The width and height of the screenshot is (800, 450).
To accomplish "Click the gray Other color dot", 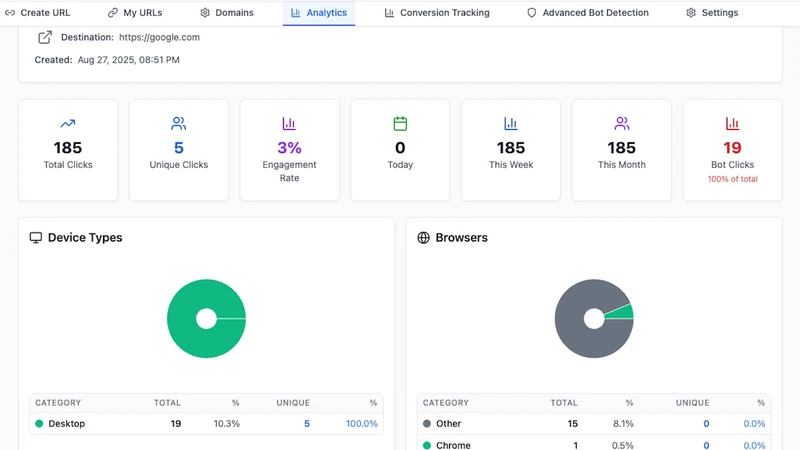I will click(427, 423).
